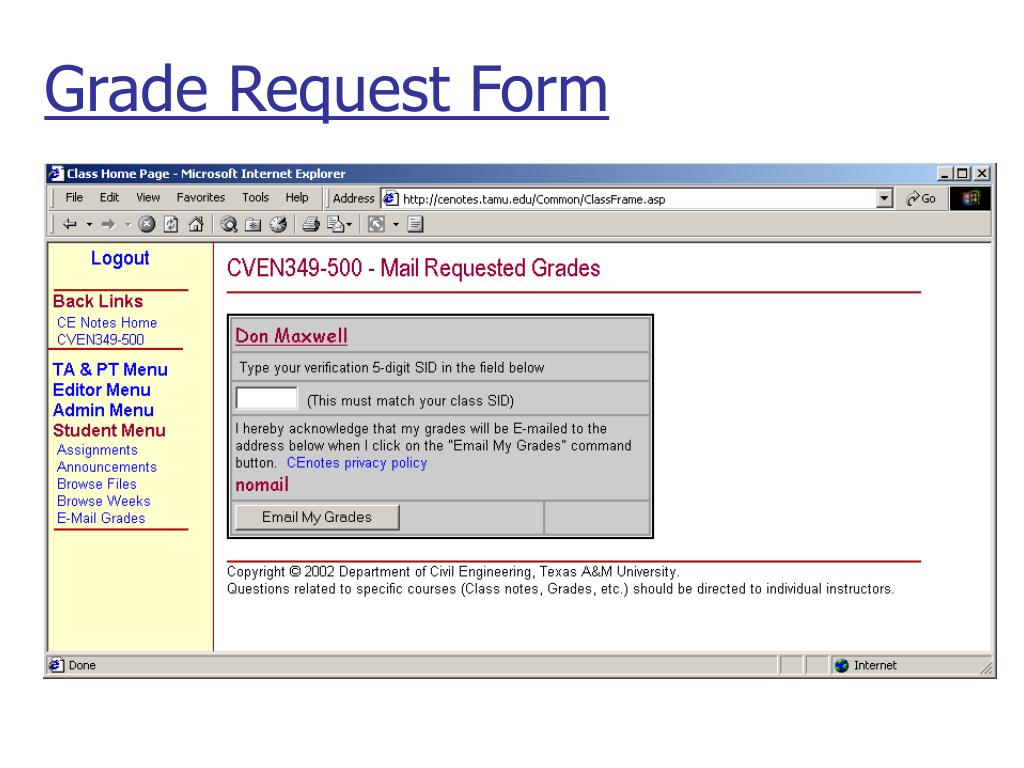This screenshot has width=1024, height=768.
Task: Open the Help menu
Action: [x=296, y=197]
